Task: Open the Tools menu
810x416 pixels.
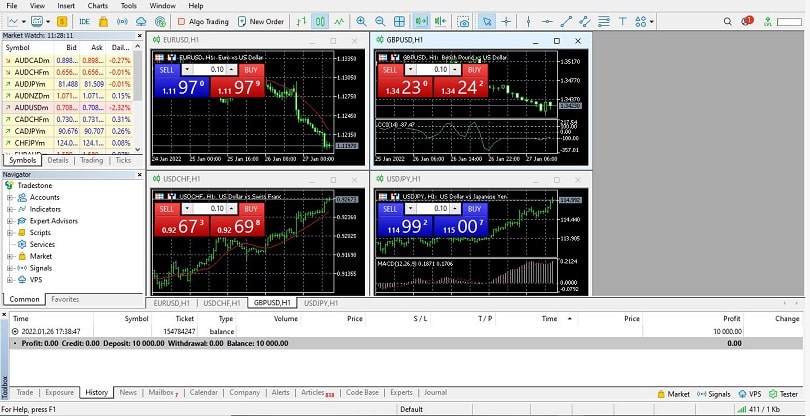Action: [129, 6]
